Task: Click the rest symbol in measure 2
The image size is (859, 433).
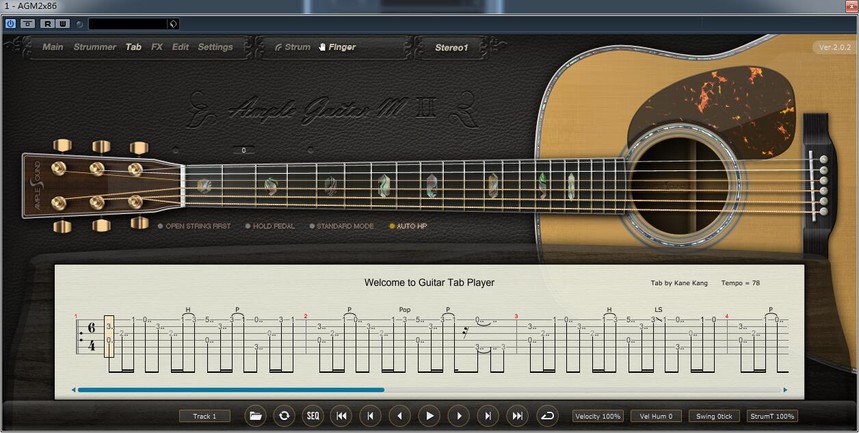Action: (x=465, y=332)
